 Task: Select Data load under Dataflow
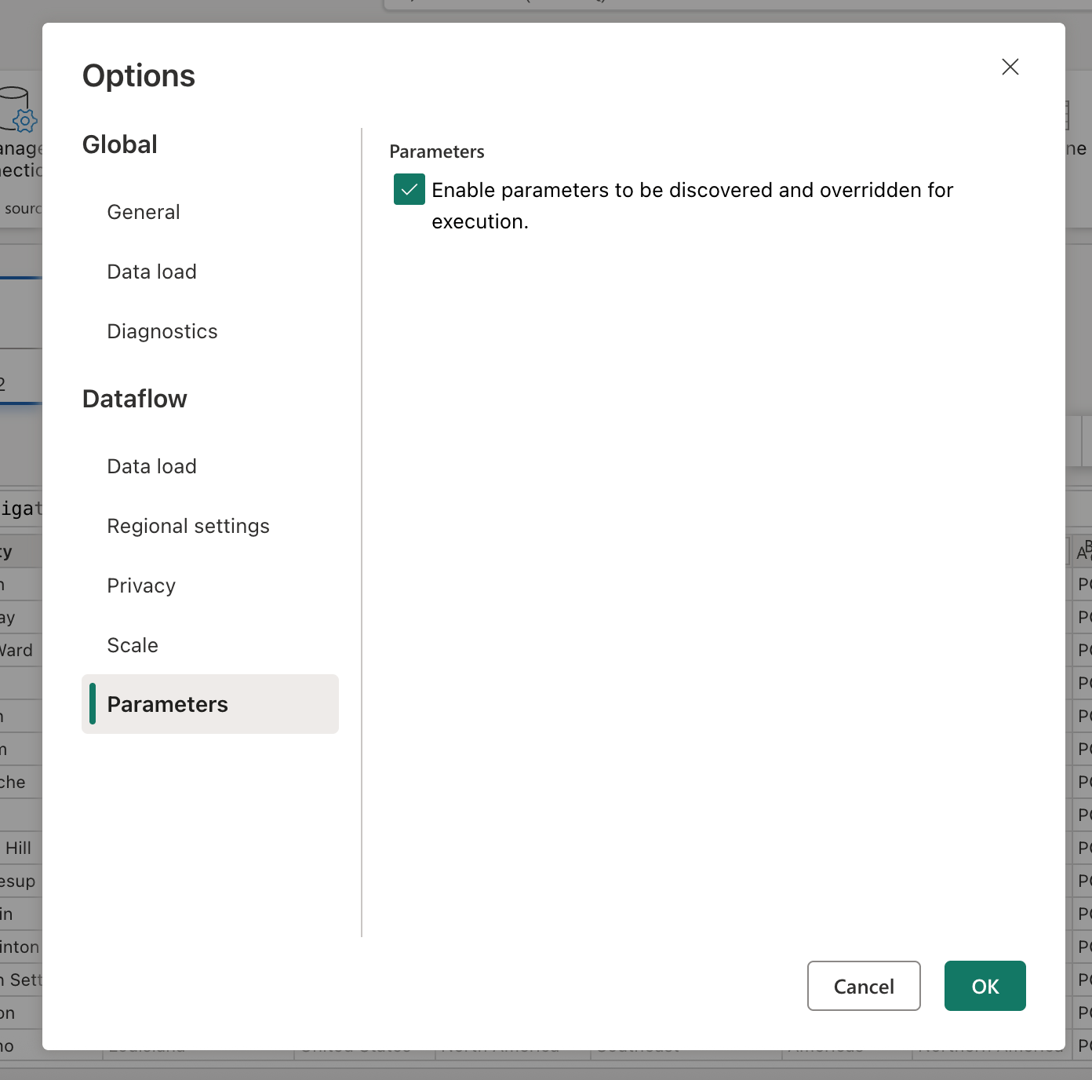[151, 466]
